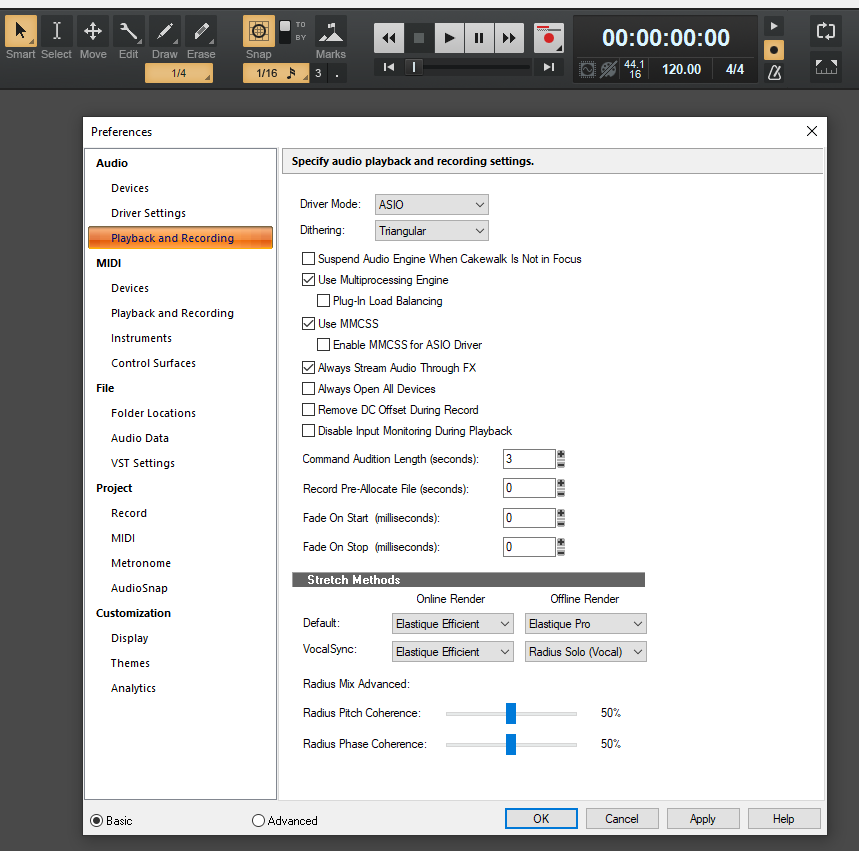Image resolution: width=859 pixels, height=851 pixels.
Task: Select the Draw pencil tool
Action: click(x=164, y=31)
